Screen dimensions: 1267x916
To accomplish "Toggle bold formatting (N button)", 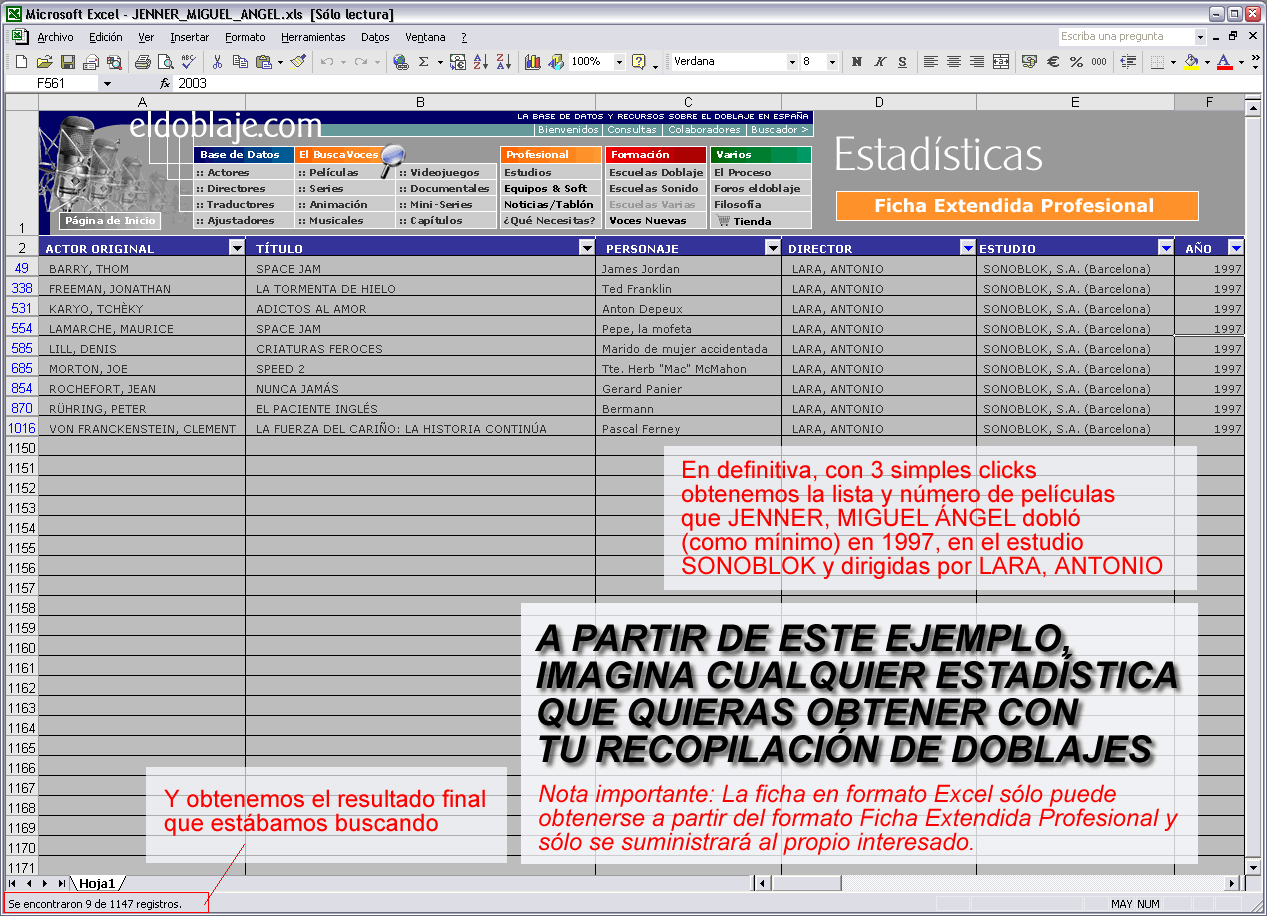I will tap(856, 62).
